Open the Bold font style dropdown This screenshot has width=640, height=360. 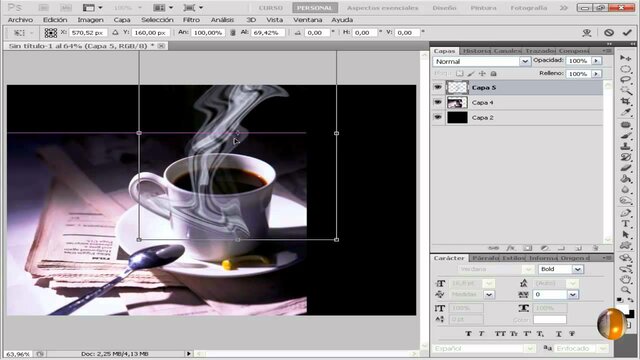click(578, 269)
